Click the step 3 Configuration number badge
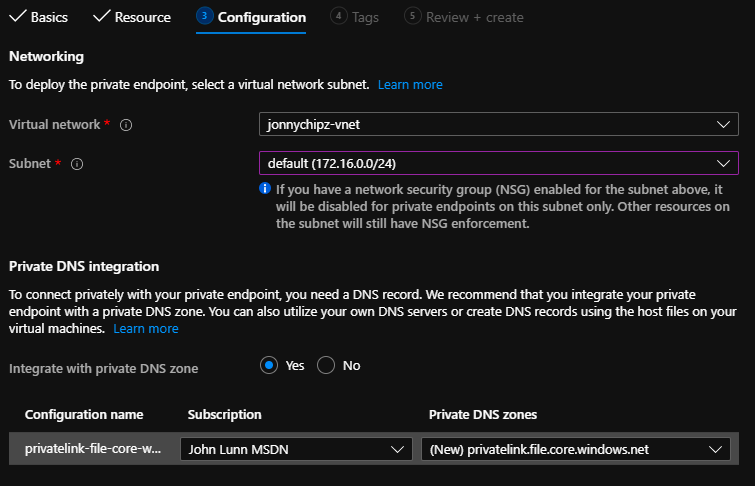755x486 pixels. (204, 17)
